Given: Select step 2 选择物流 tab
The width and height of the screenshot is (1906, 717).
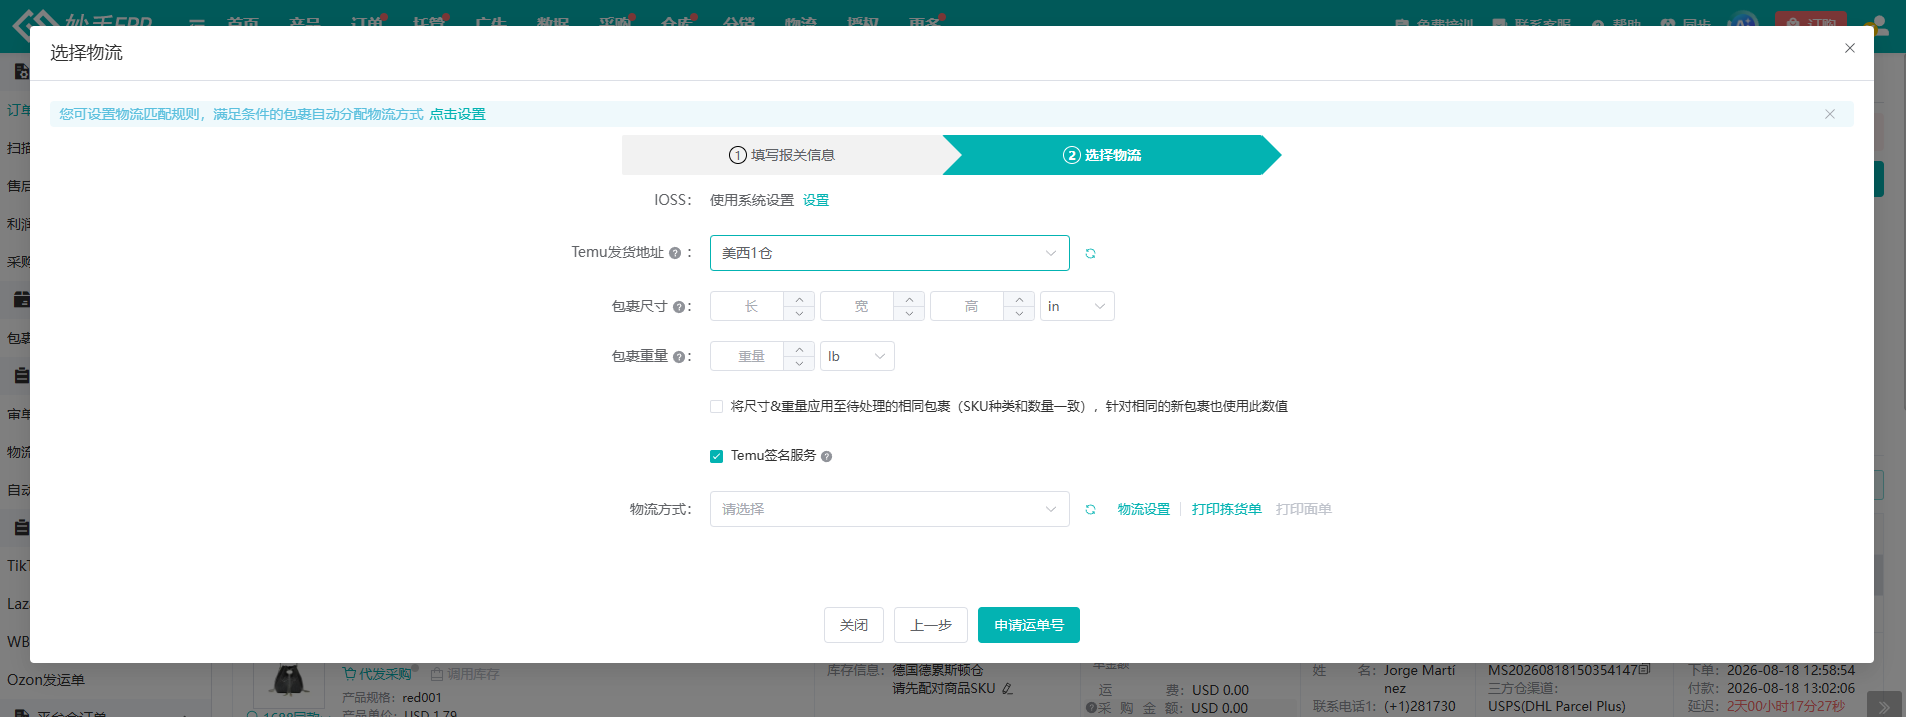Looking at the screenshot, I should click(x=1102, y=155).
